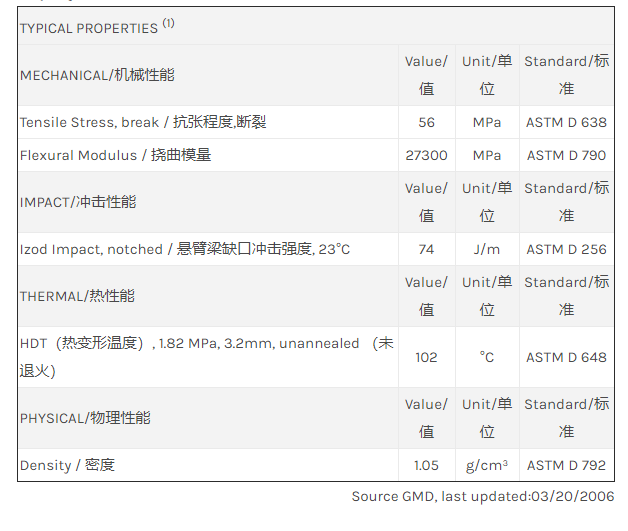The image size is (628, 531).
Task: Select the PHYSICAL/物理性能 section header
Action: click(85, 418)
